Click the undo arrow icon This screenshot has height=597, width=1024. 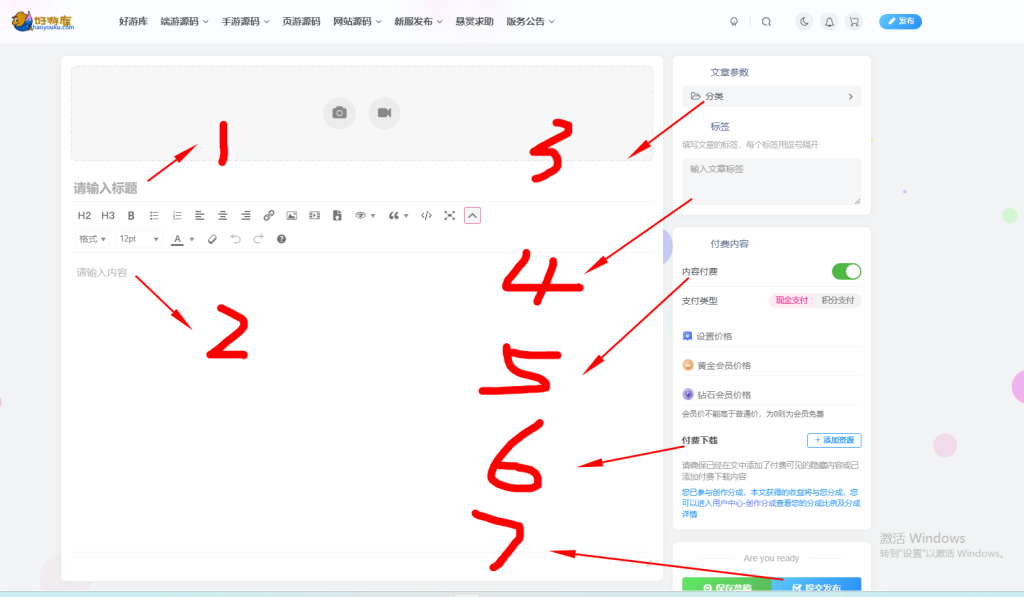click(x=236, y=239)
